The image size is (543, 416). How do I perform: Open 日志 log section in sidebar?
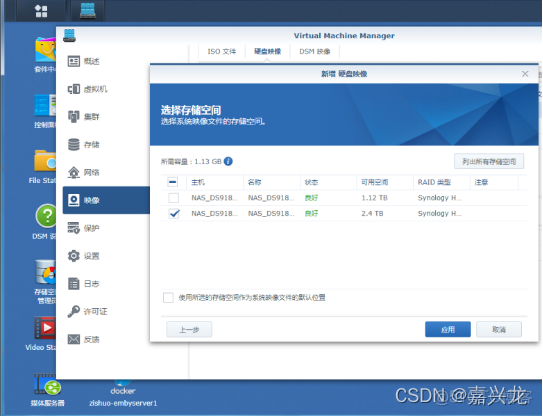(106, 283)
